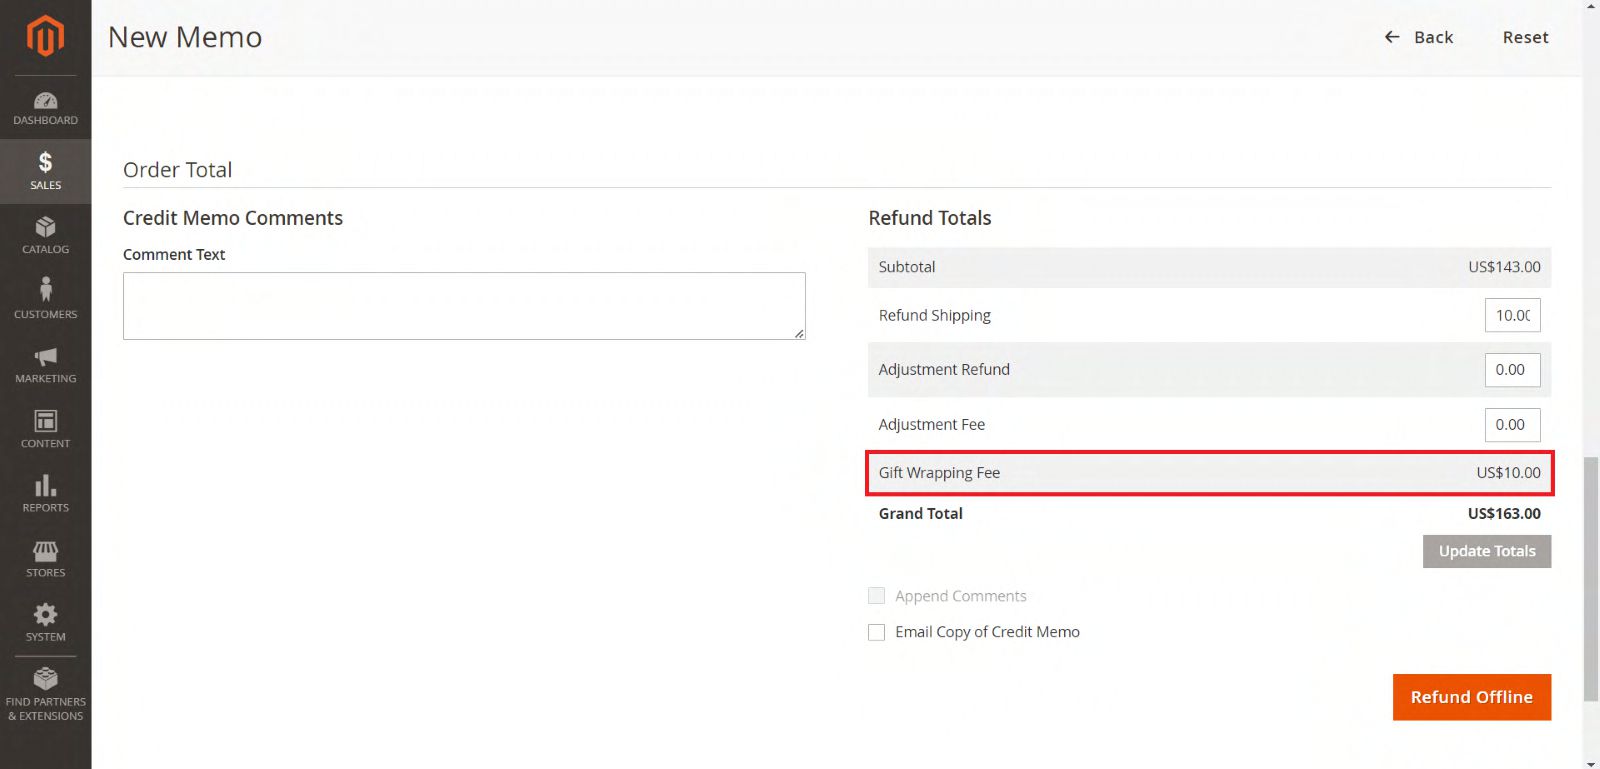This screenshot has height=769, width=1600.
Task: Click the Magento logo icon
Action: [x=45, y=37]
